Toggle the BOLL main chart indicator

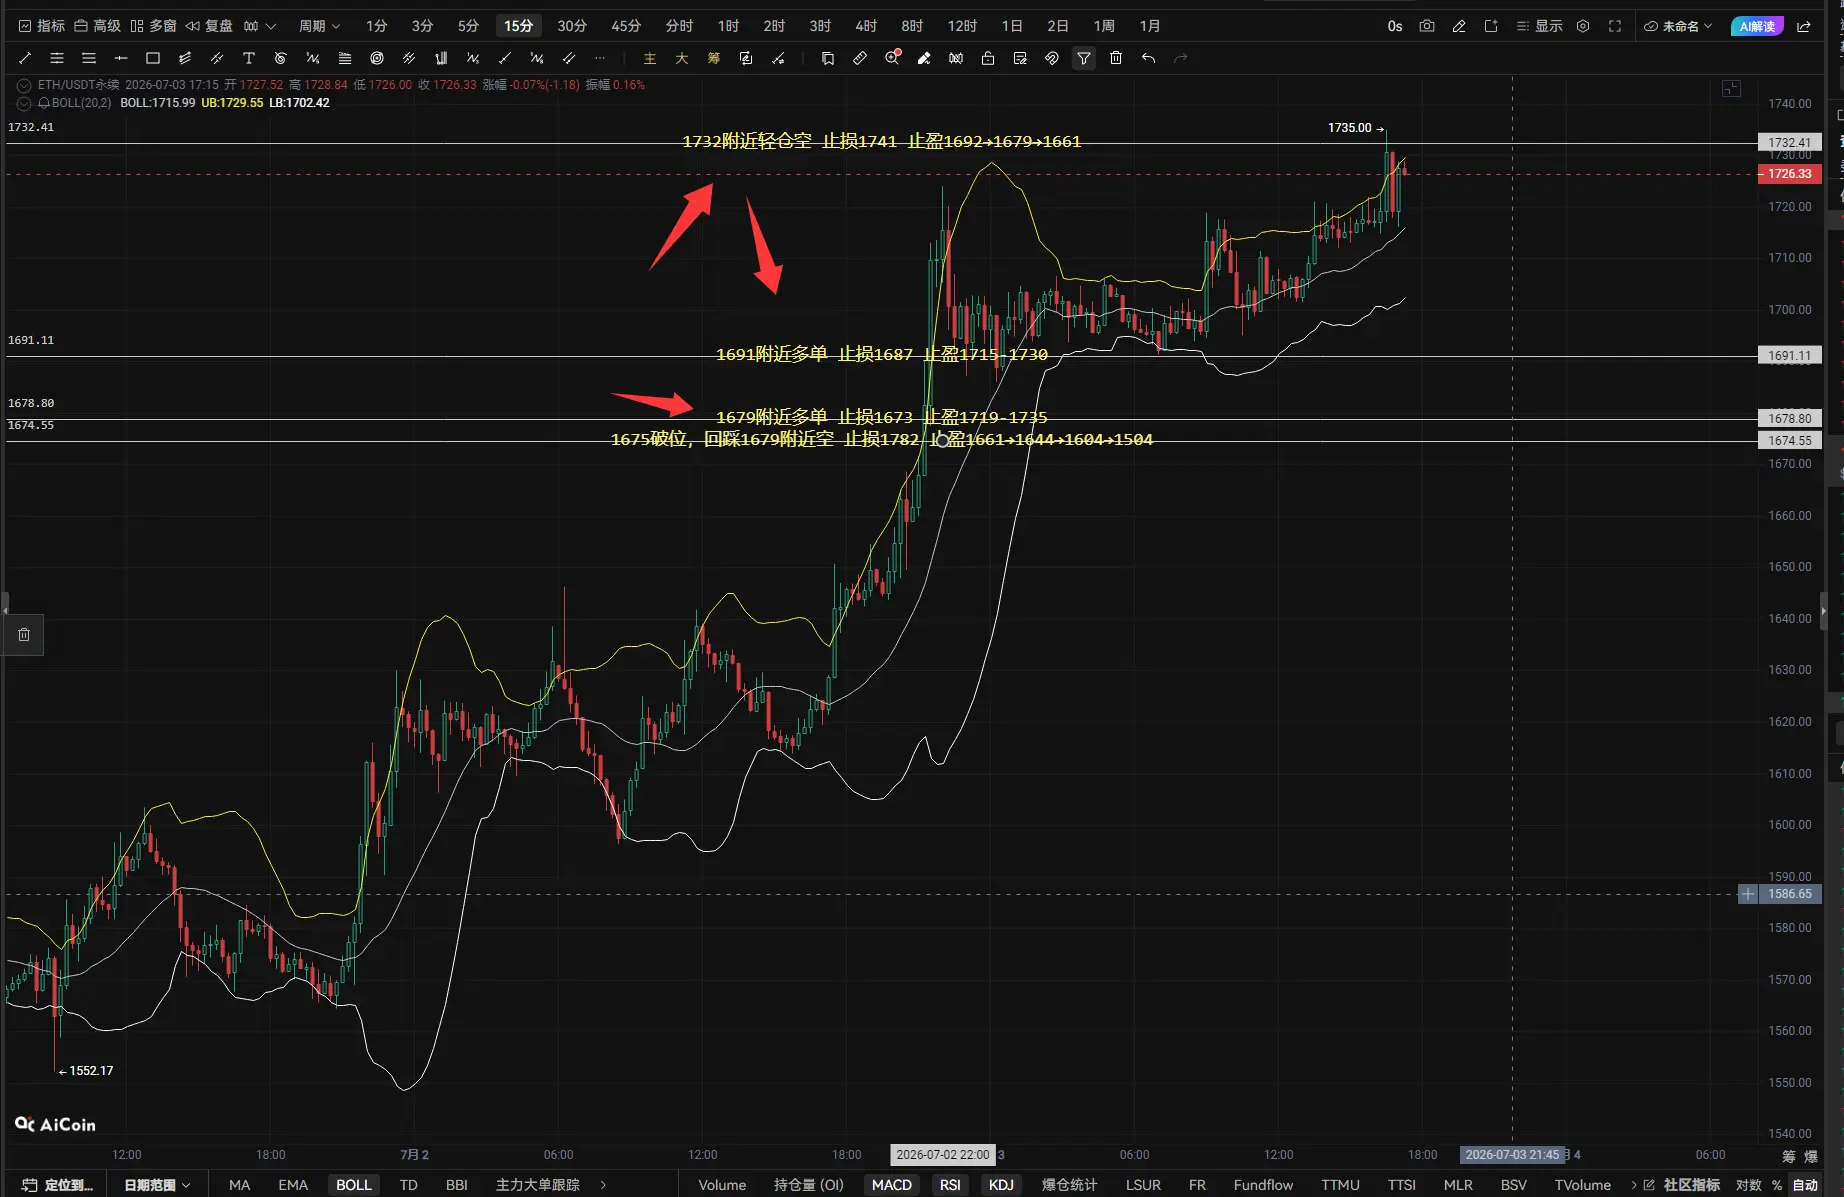point(354,1185)
